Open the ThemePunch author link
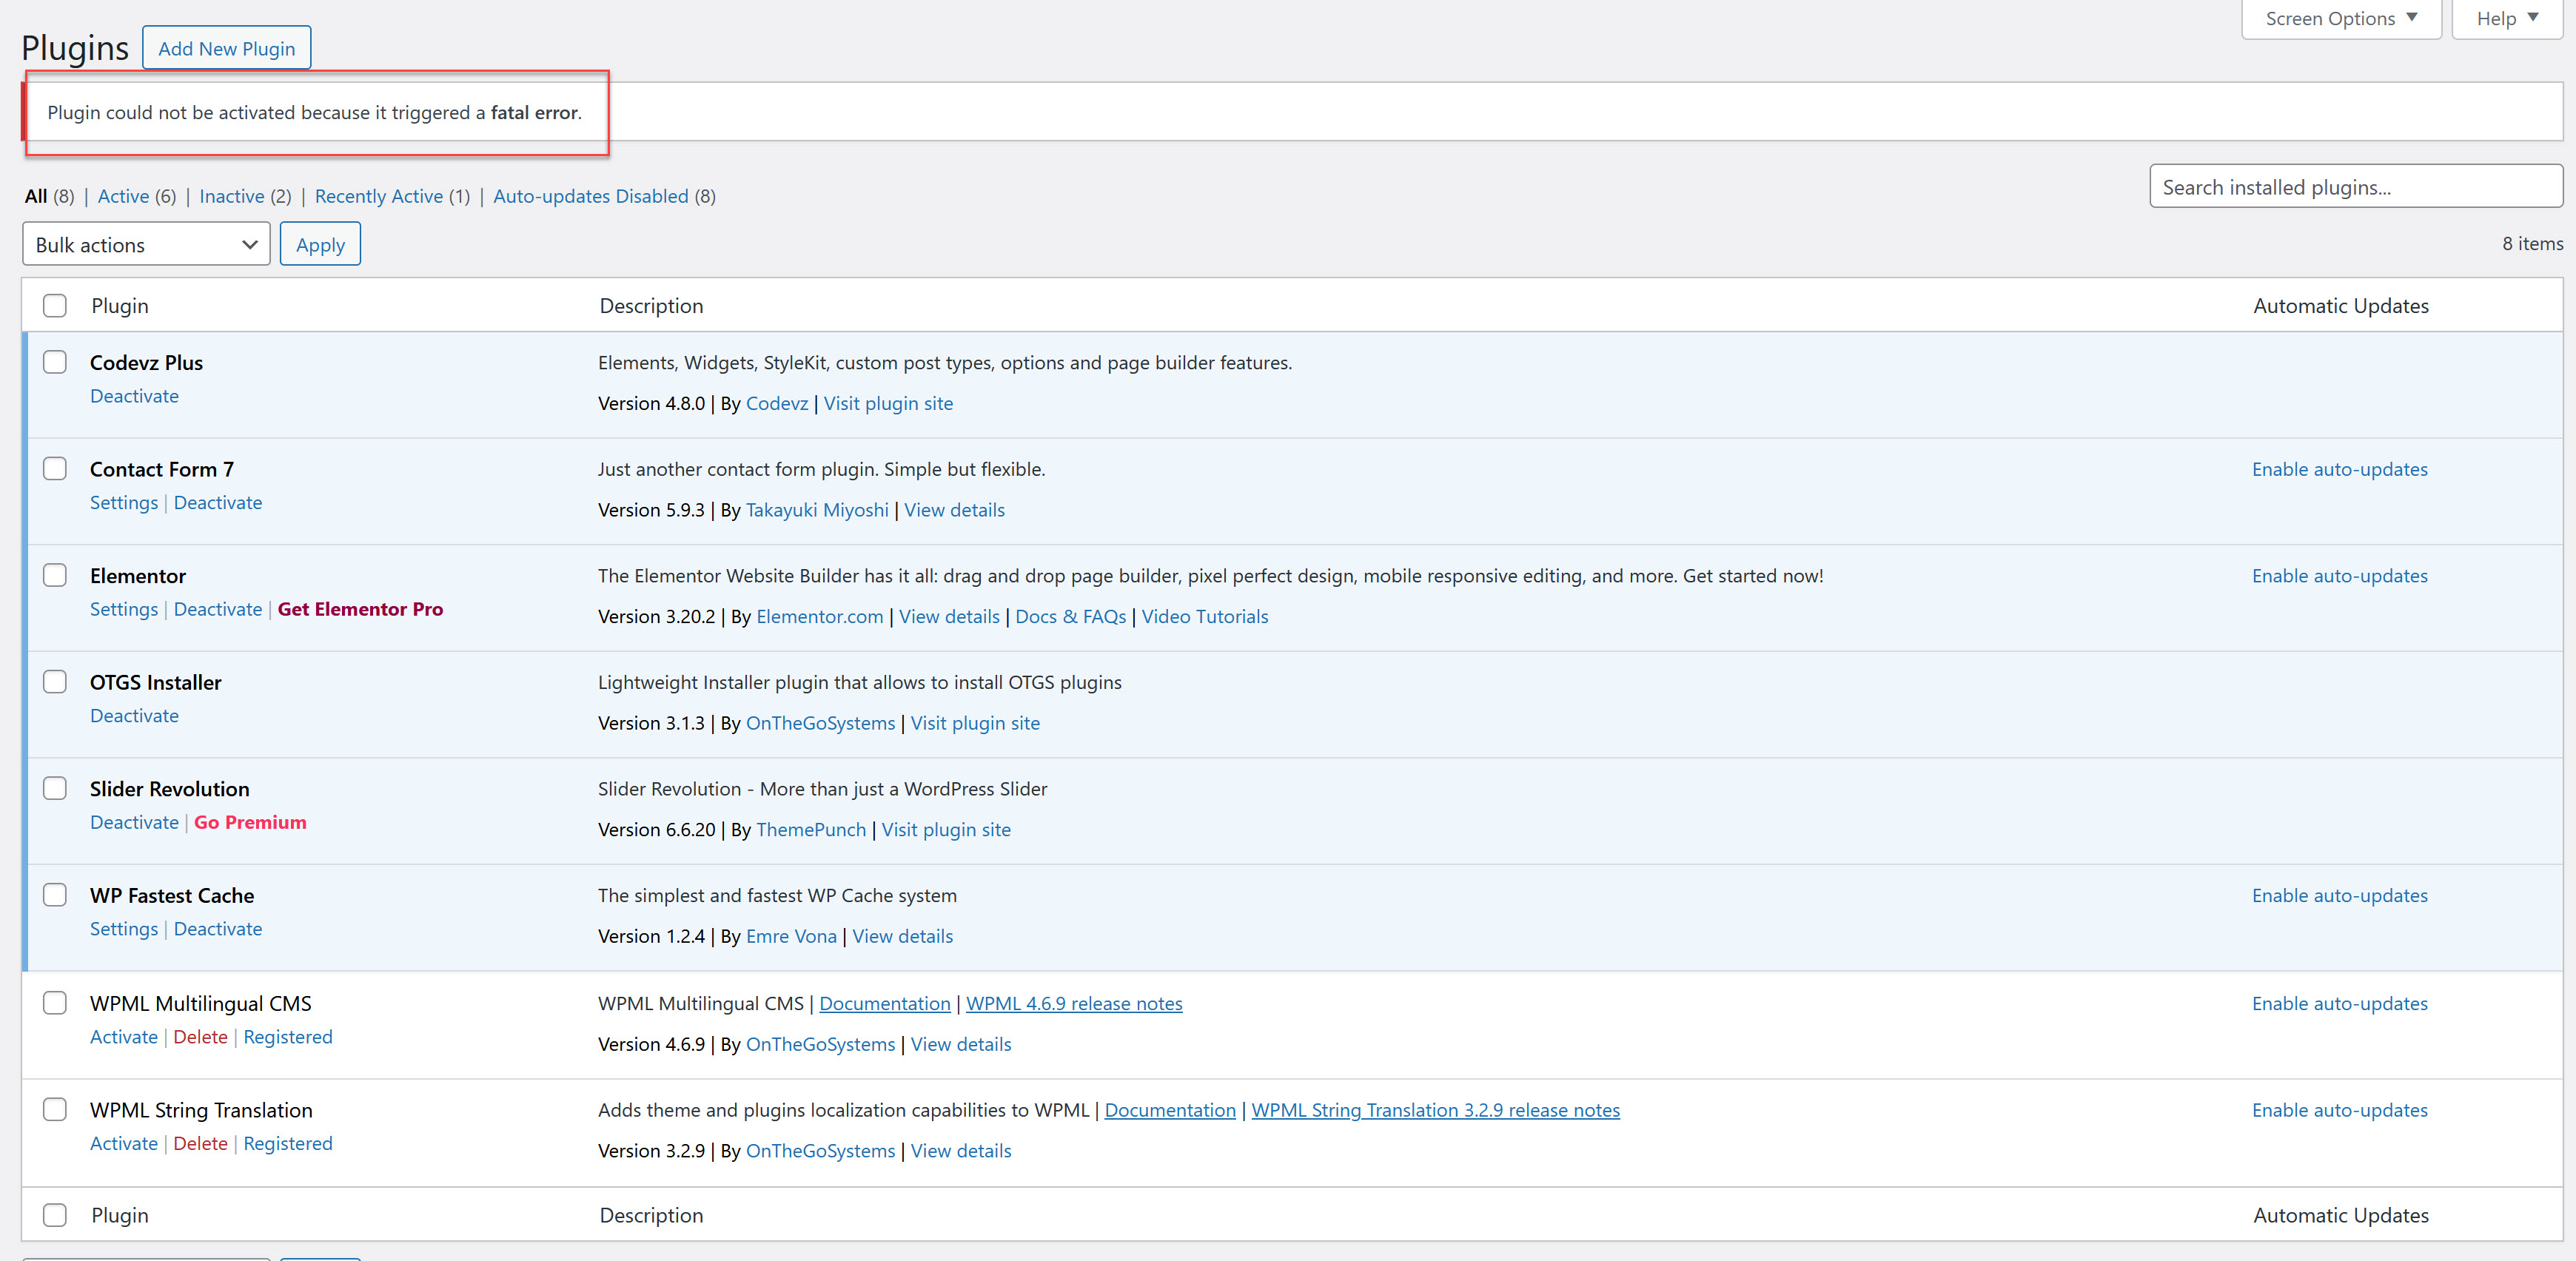Viewport: 2576px width, 1261px height. pos(811,829)
